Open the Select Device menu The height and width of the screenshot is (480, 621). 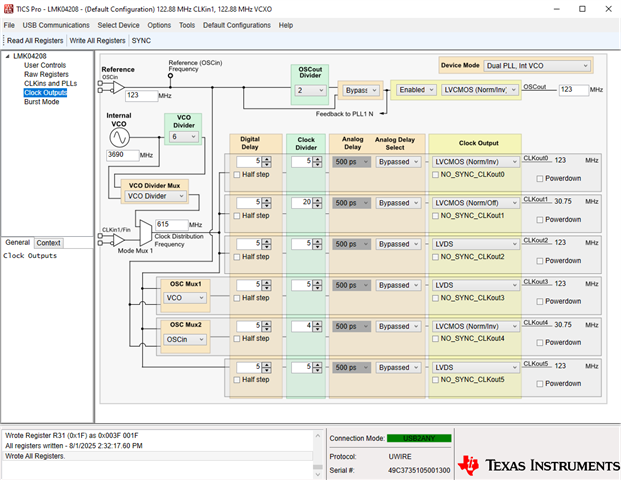(118, 25)
